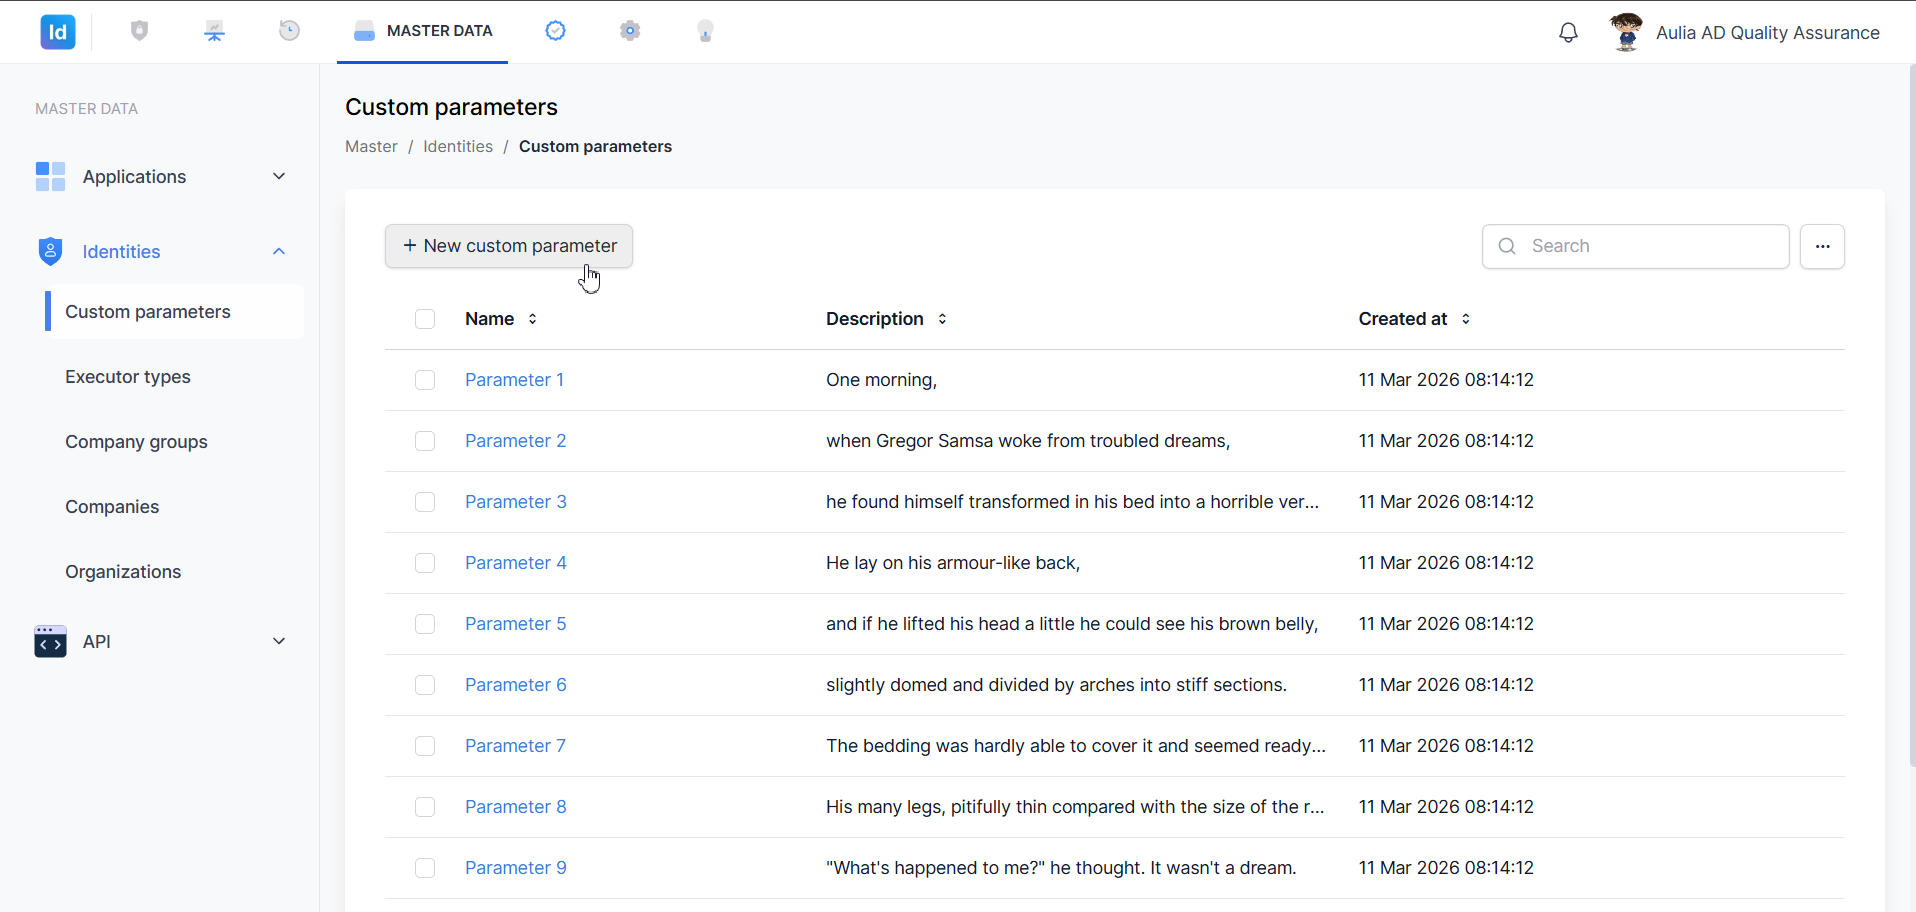Click the Id application logo
1916x912 pixels.
[58, 32]
